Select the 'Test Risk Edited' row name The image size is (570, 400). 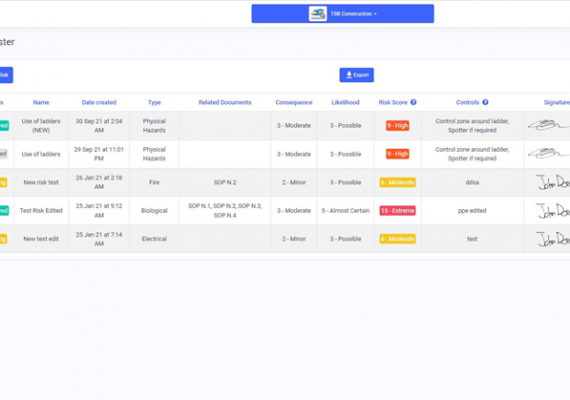coord(41,211)
